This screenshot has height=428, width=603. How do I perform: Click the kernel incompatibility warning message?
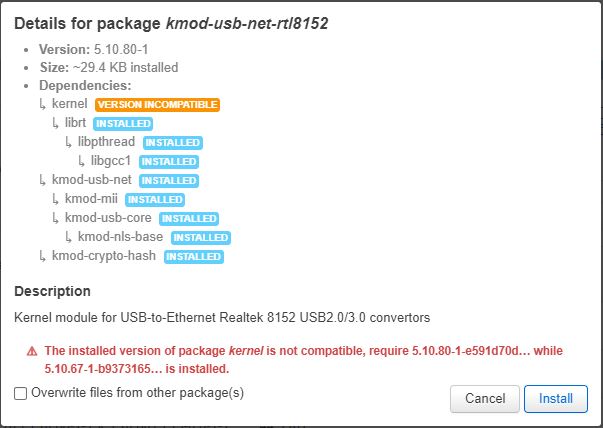pos(310,359)
